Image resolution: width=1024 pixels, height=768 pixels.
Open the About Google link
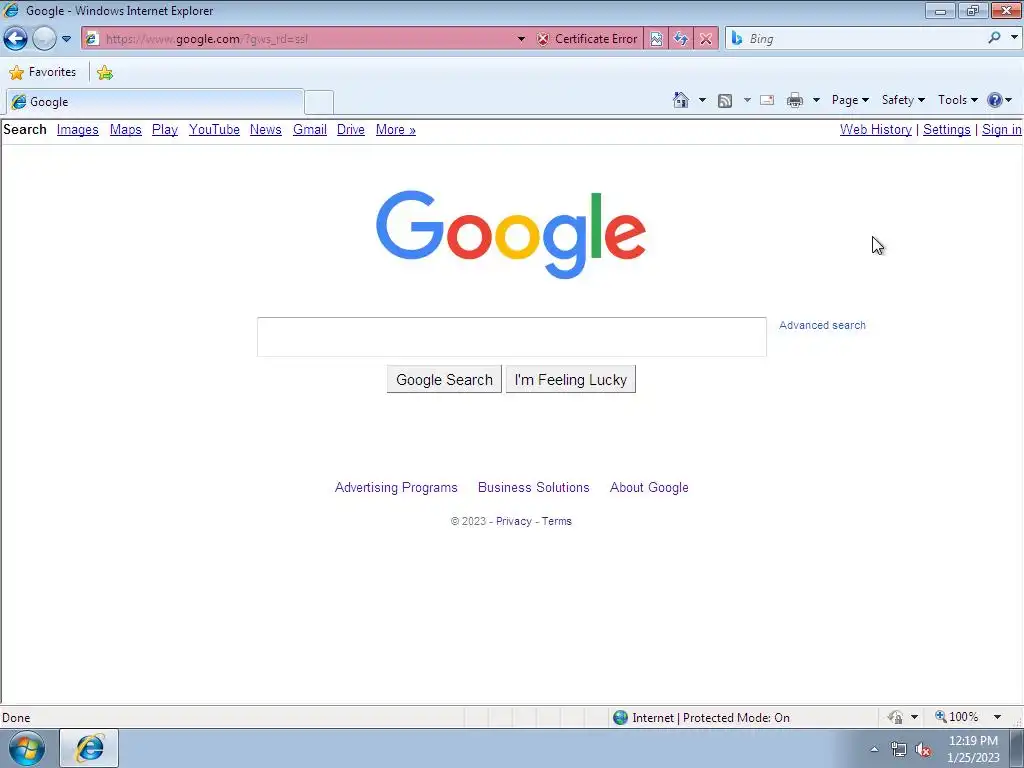tap(649, 487)
